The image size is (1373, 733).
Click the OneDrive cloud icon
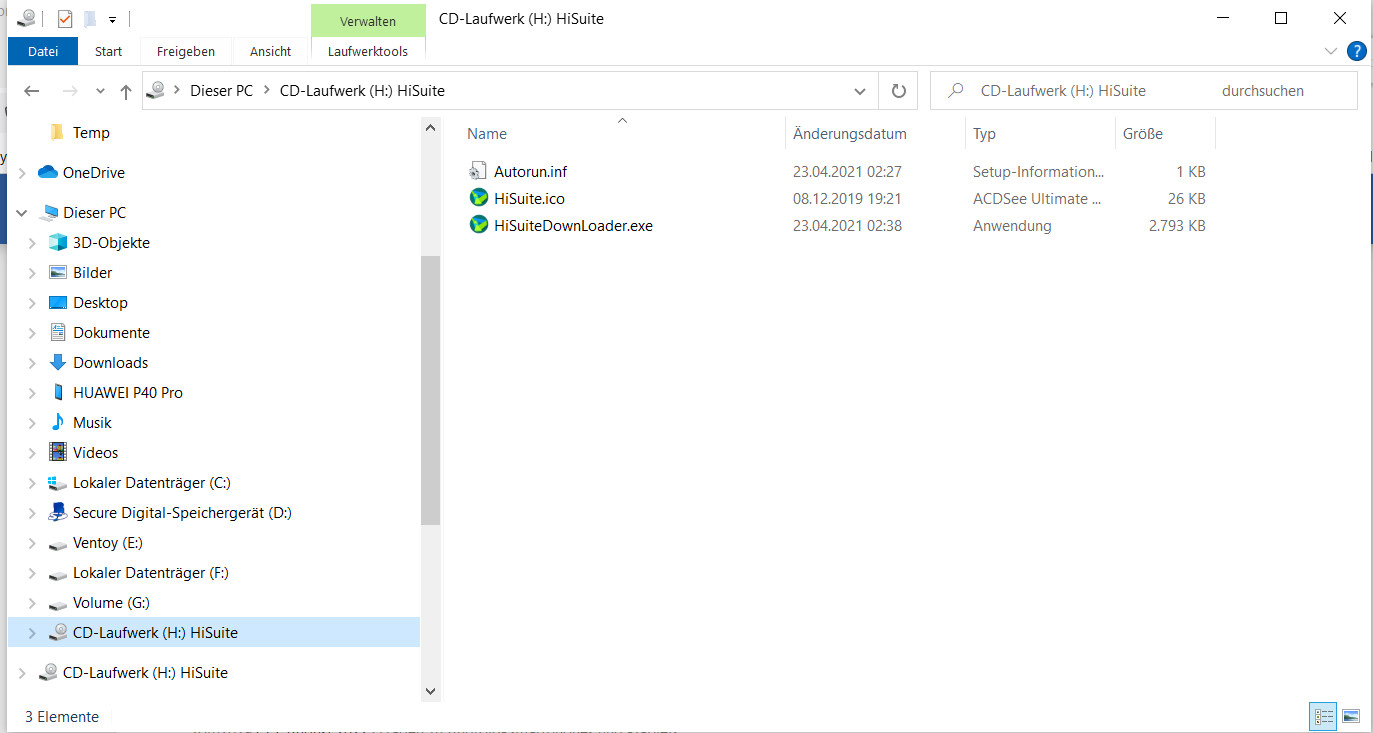point(48,172)
